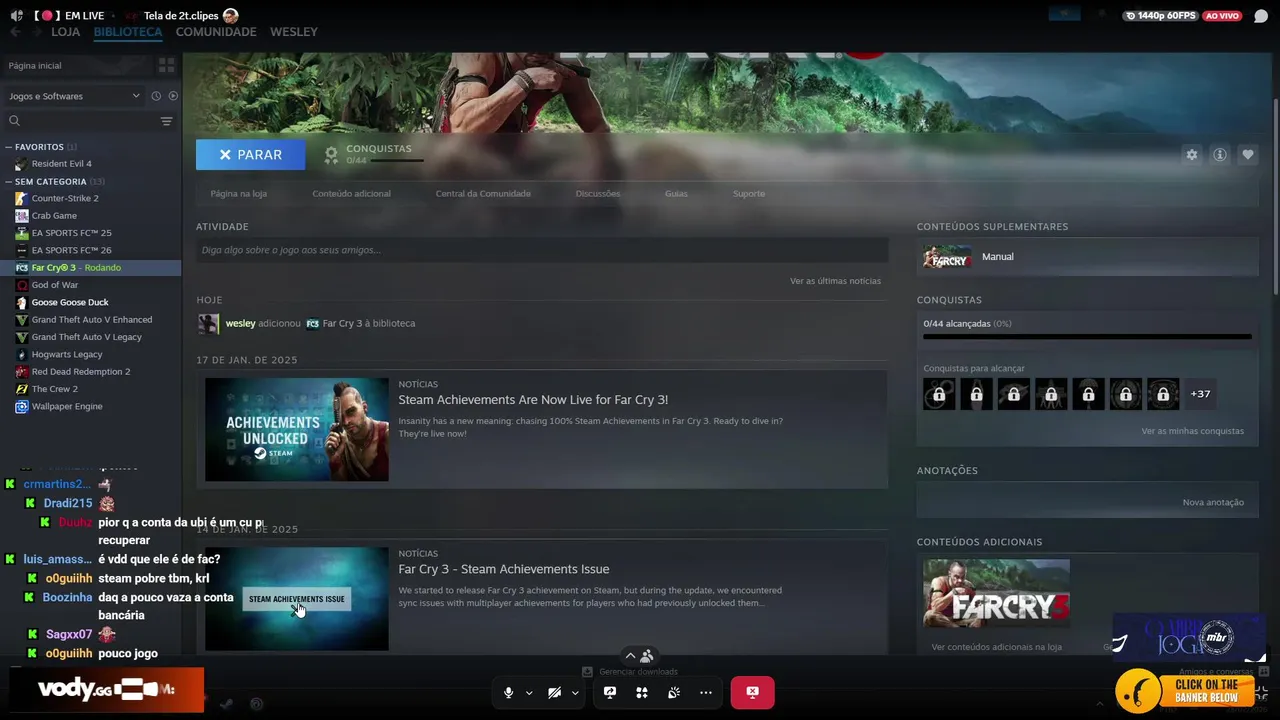Toggle camera in meeting toolbar
The image size is (1280, 720).
tap(554, 692)
